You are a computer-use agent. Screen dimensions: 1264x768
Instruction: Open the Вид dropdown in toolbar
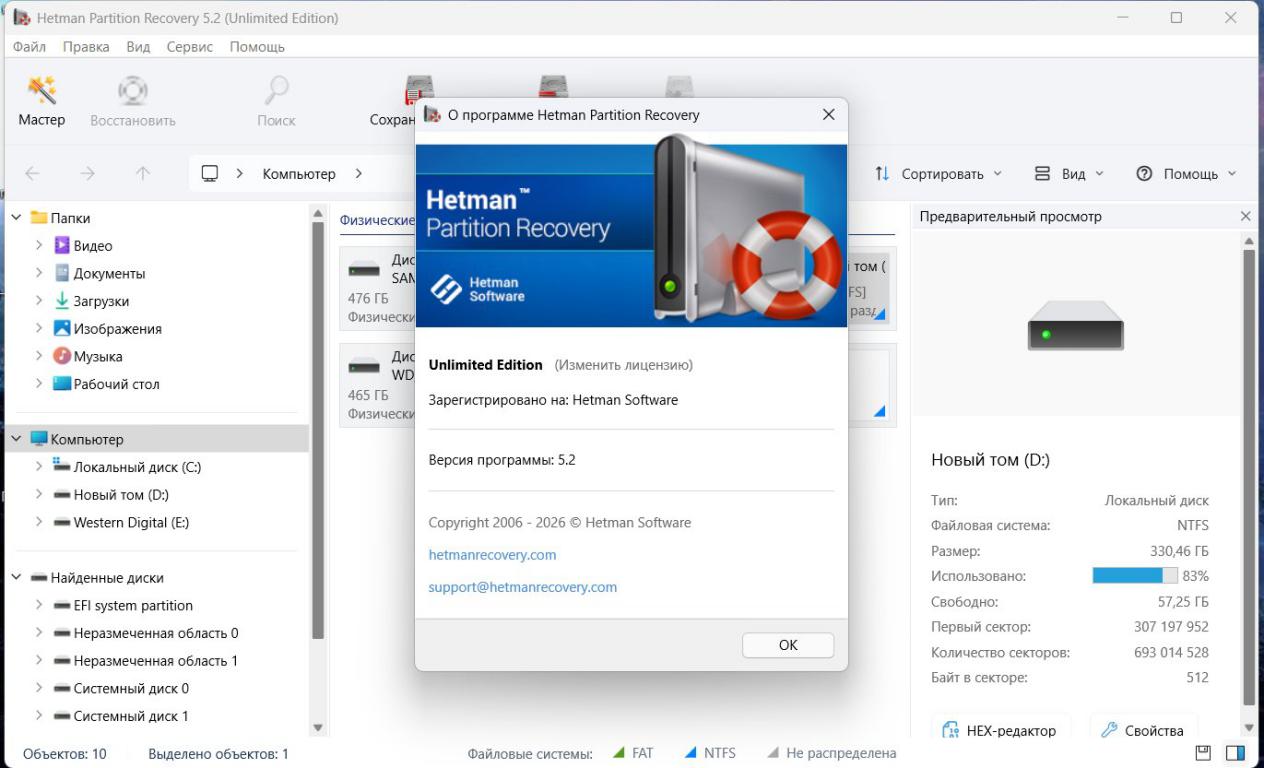(1069, 174)
